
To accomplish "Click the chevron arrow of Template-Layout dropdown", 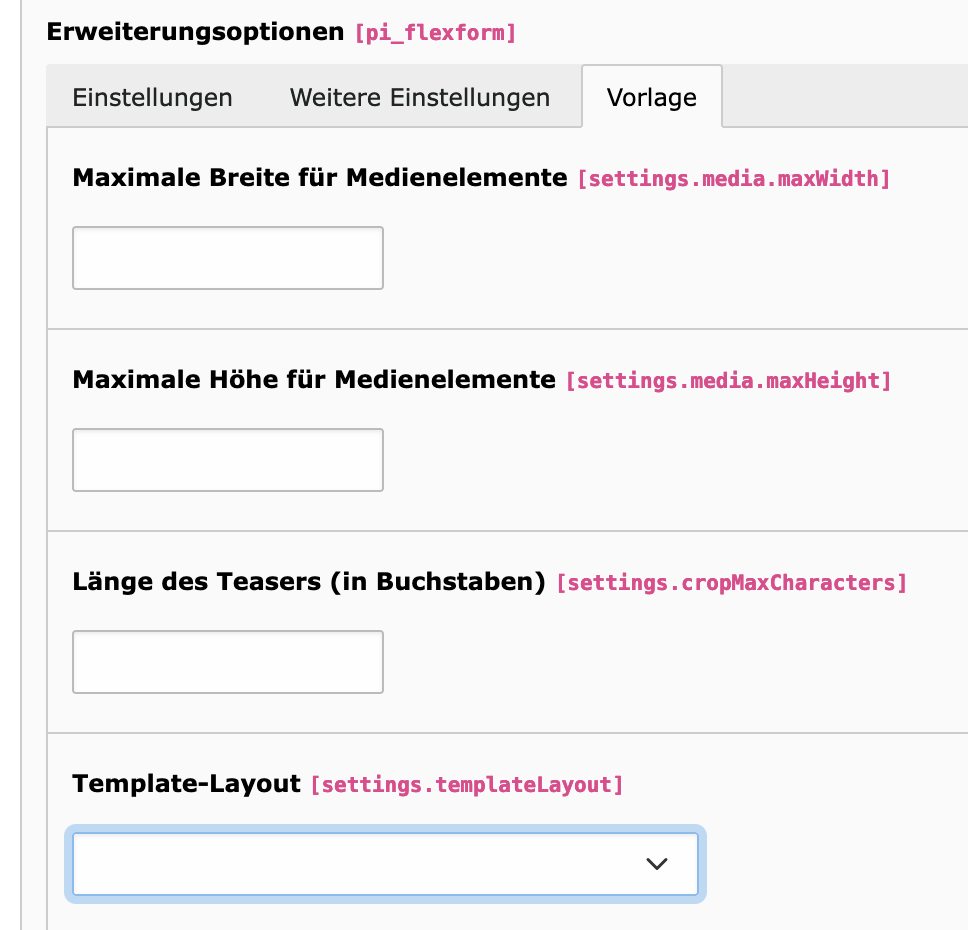I will [x=657, y=864].
